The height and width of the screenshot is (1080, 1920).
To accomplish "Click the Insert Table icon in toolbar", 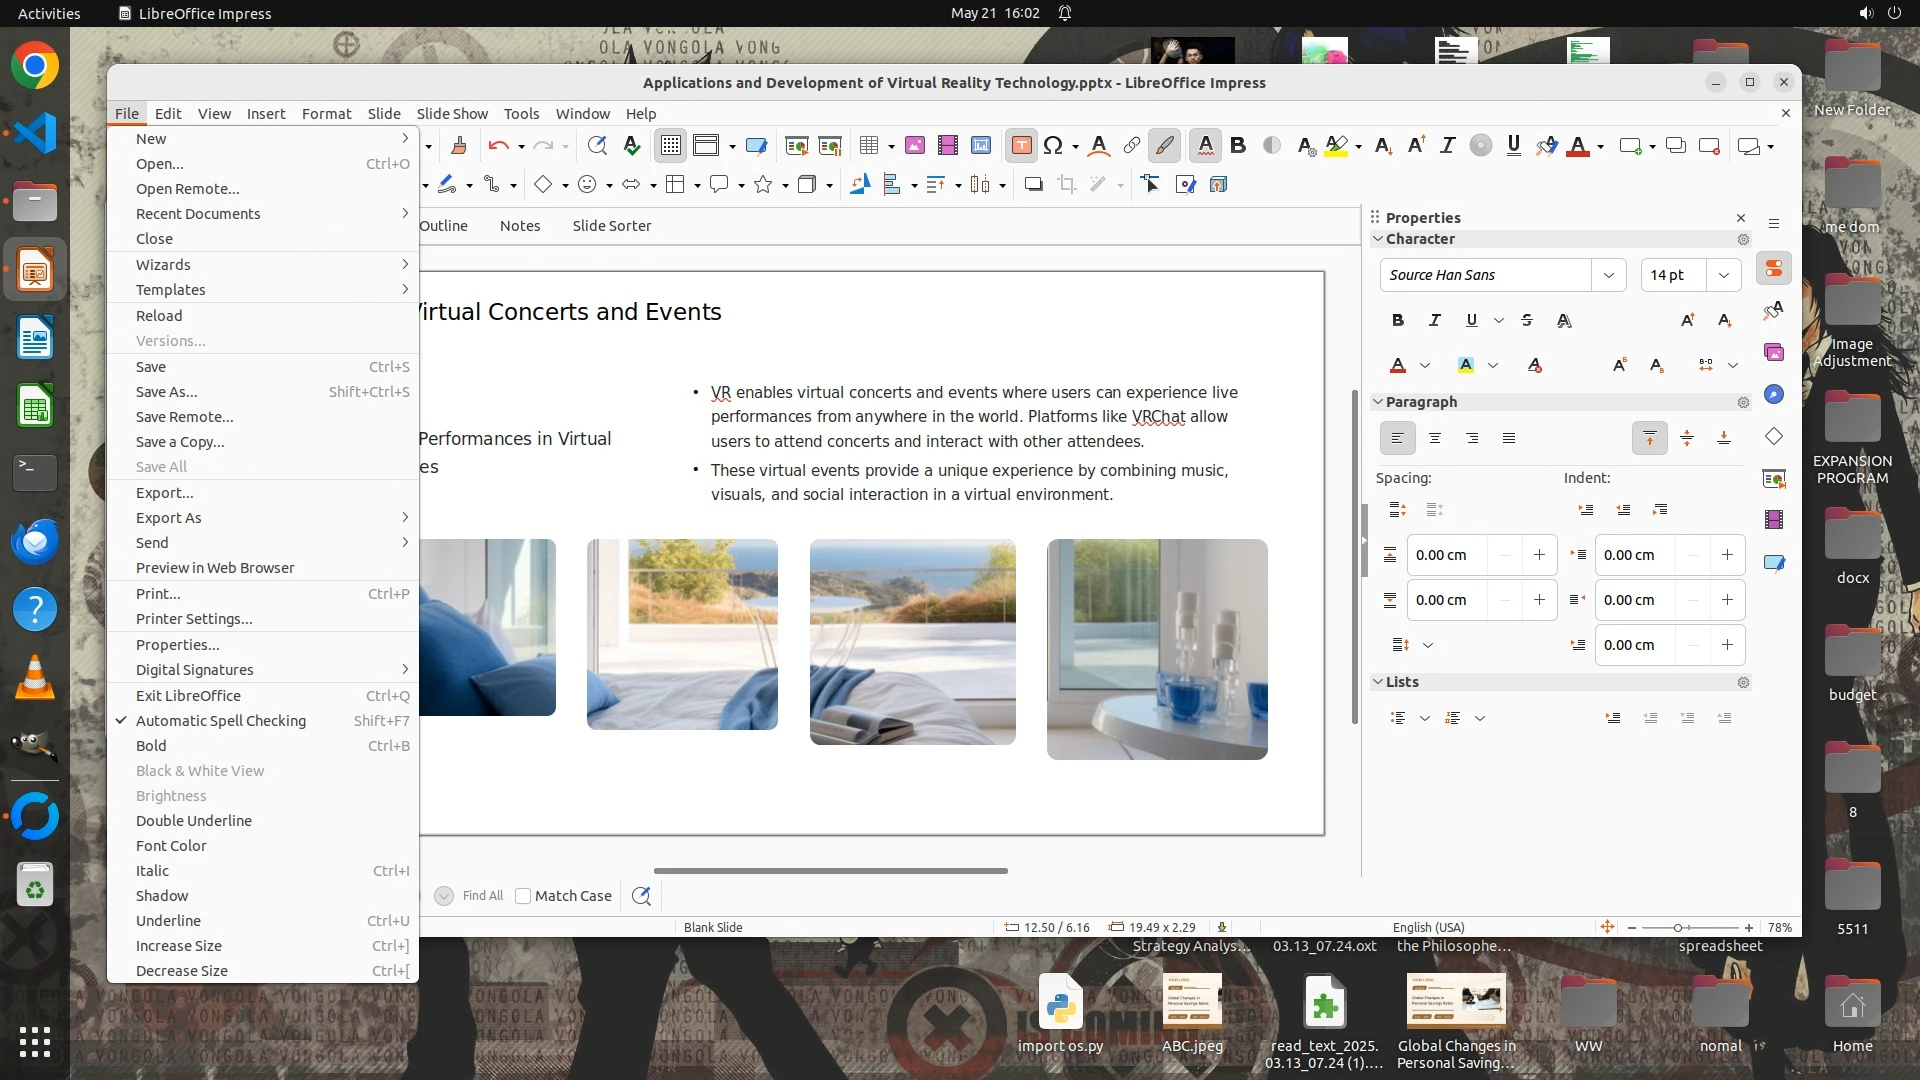I will (869, 146).
